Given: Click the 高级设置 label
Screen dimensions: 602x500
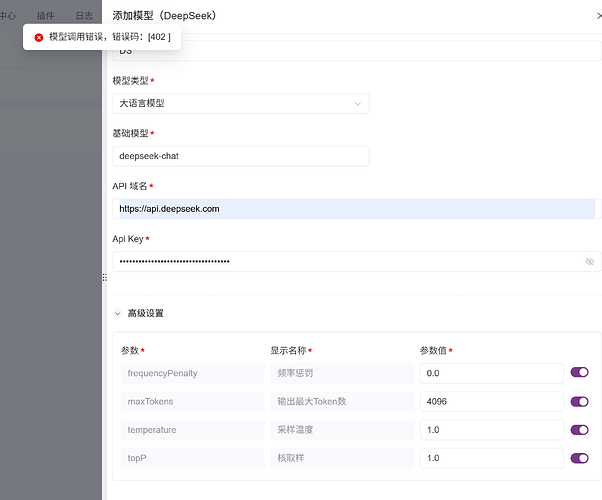Looking at the screenshot, I should 146,313.
